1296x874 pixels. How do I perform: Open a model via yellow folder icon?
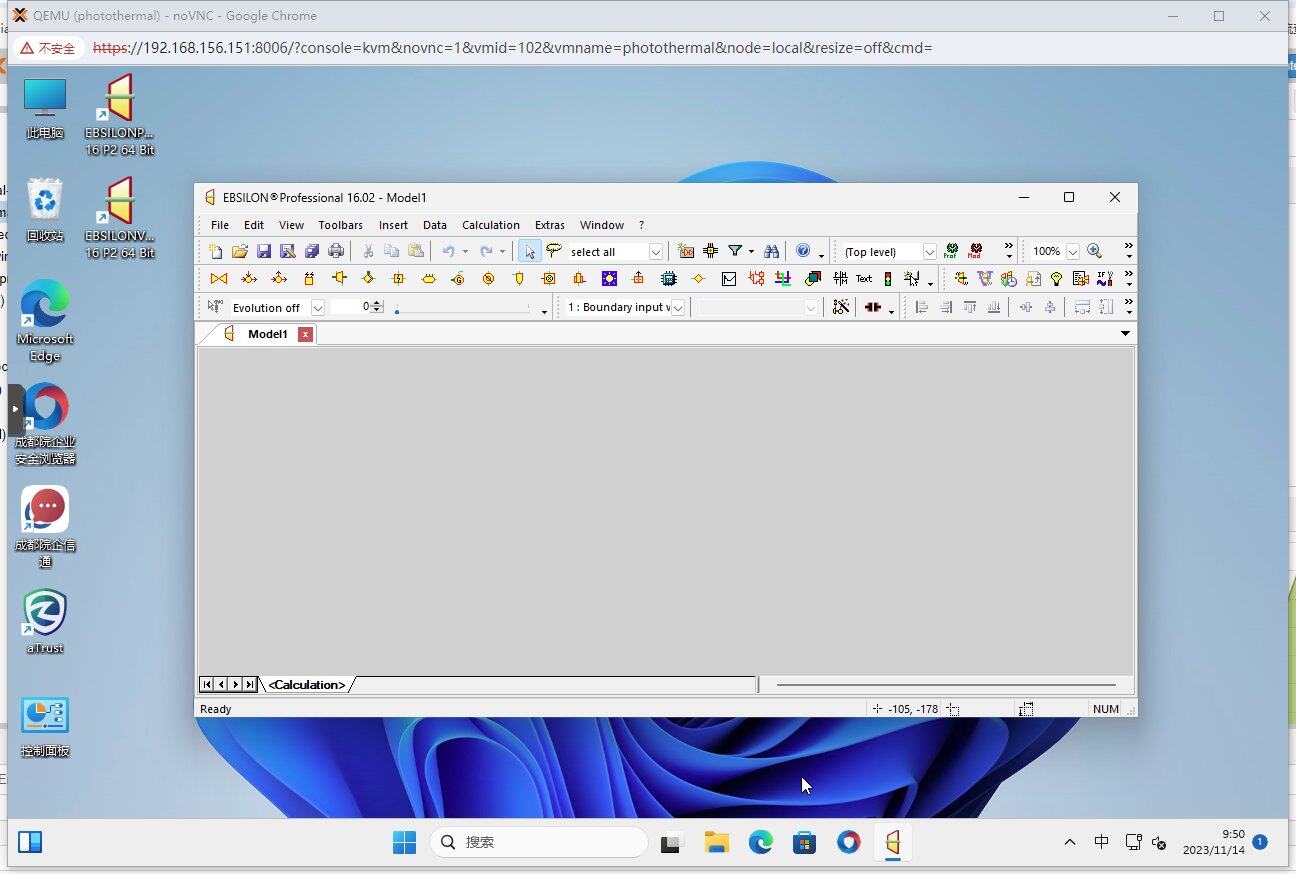pos(240,252)
